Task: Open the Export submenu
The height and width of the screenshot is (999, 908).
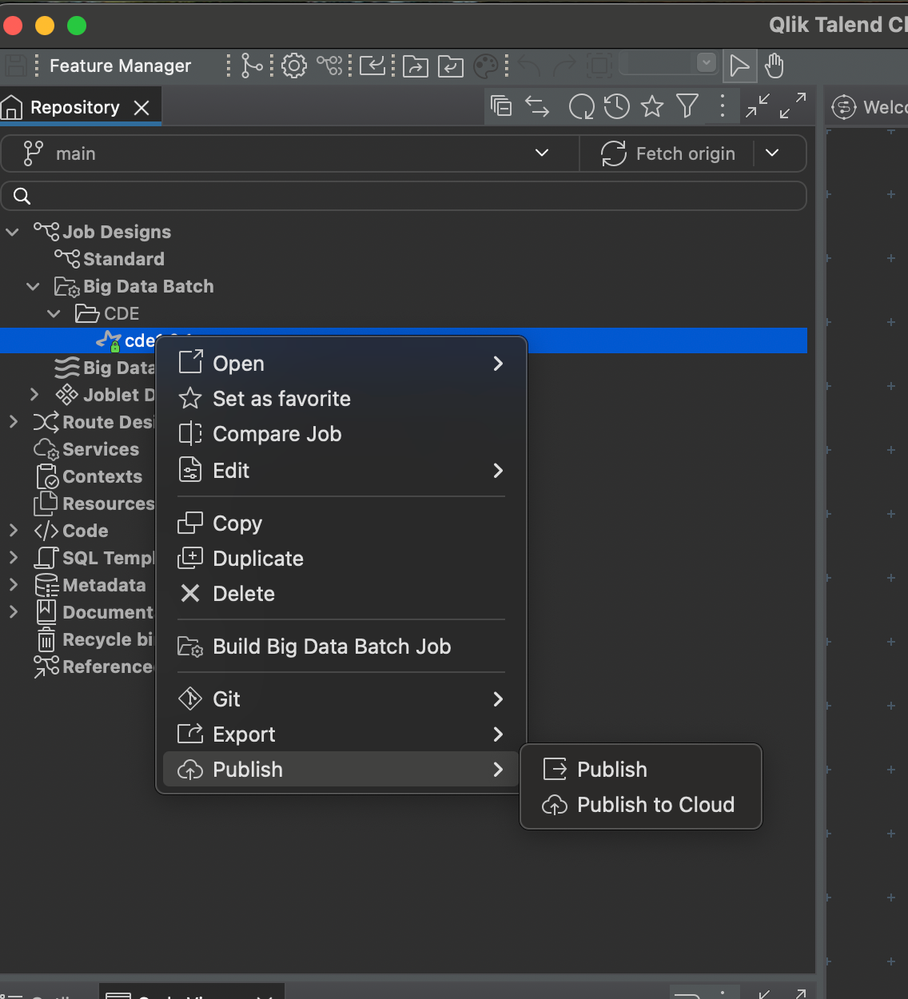Action: 341,735
